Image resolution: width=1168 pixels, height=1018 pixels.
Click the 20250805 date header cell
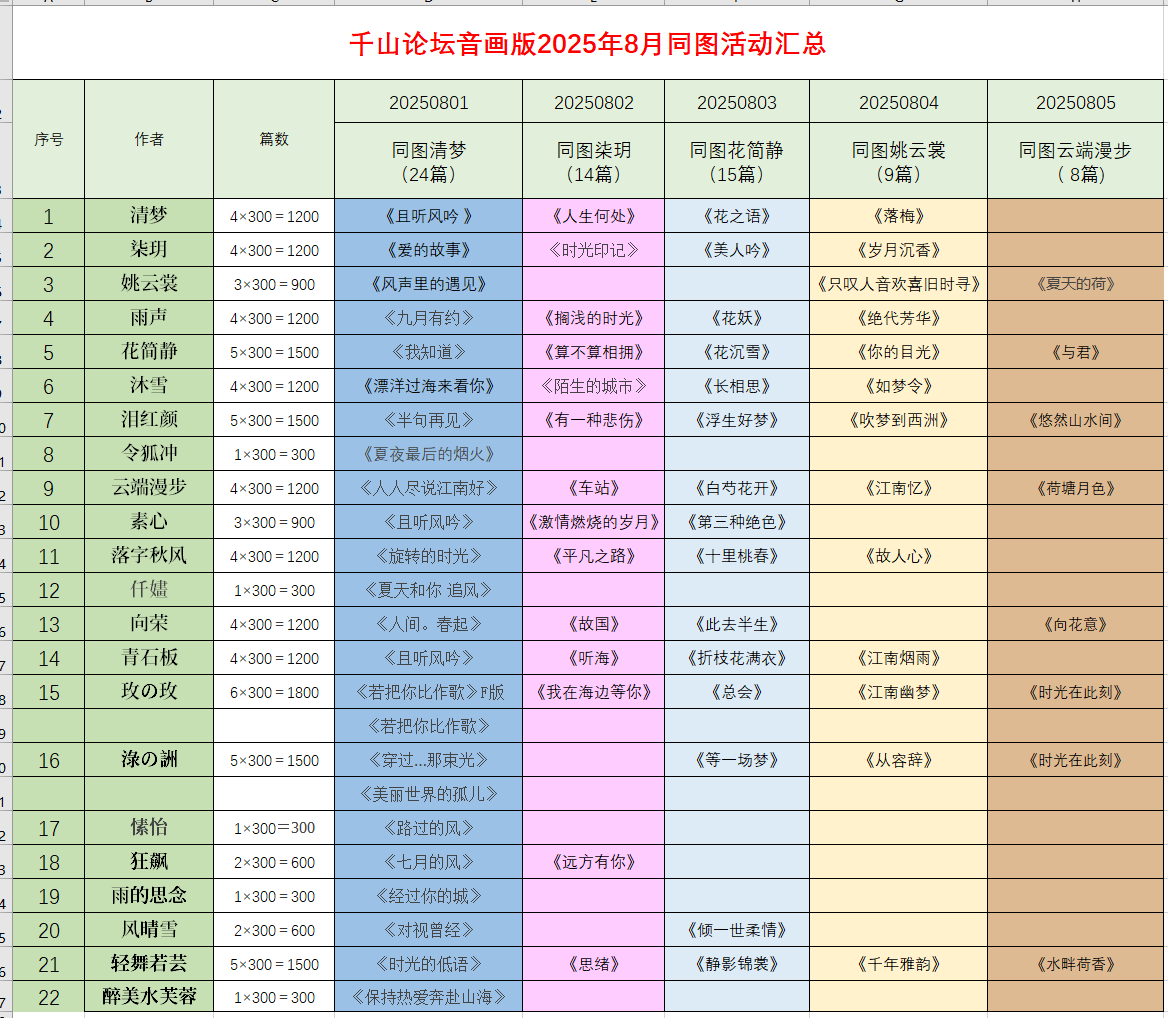(1075, 101)
